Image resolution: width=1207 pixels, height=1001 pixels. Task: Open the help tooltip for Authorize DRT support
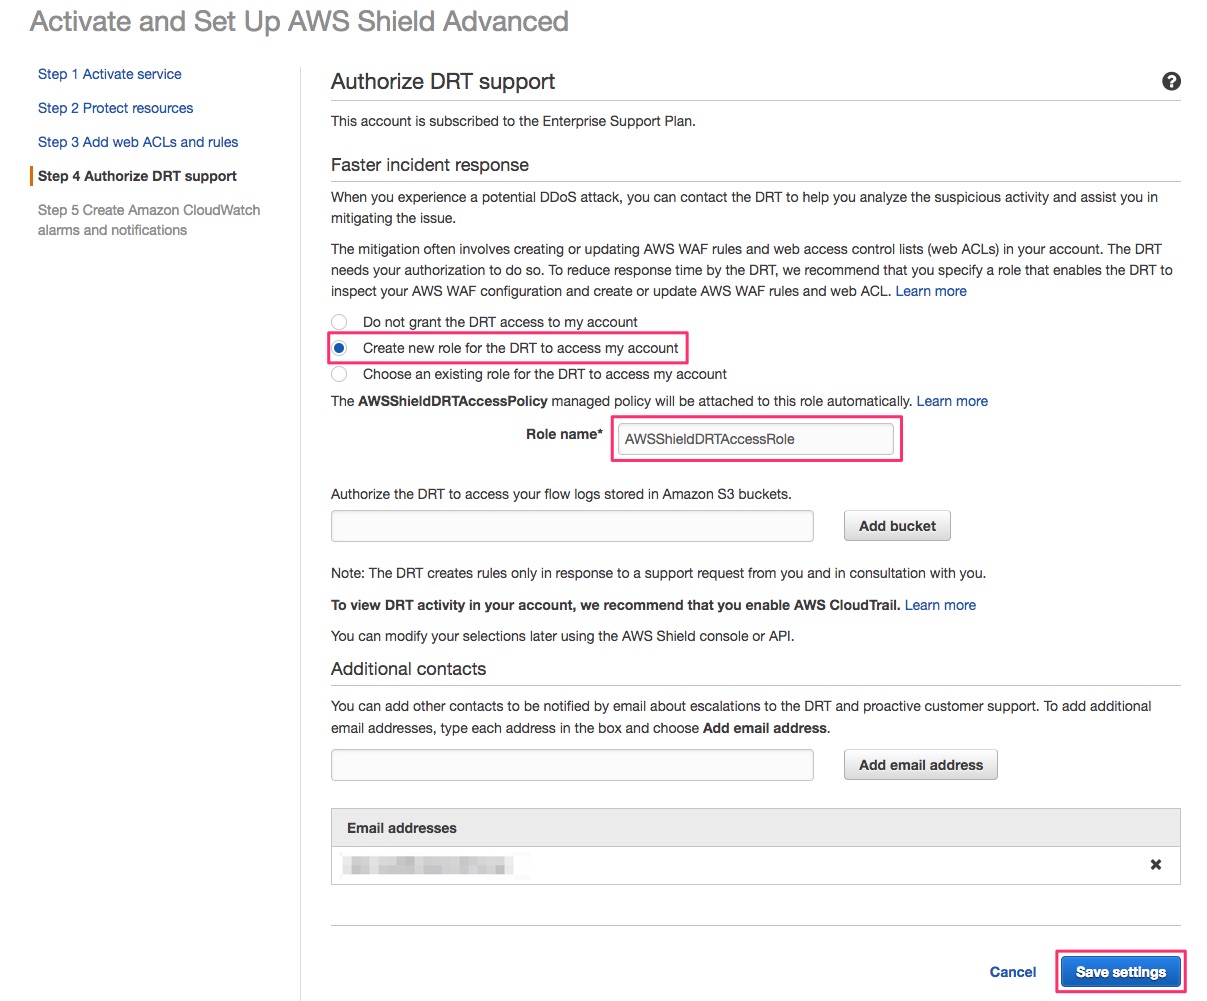point(1170,81)
